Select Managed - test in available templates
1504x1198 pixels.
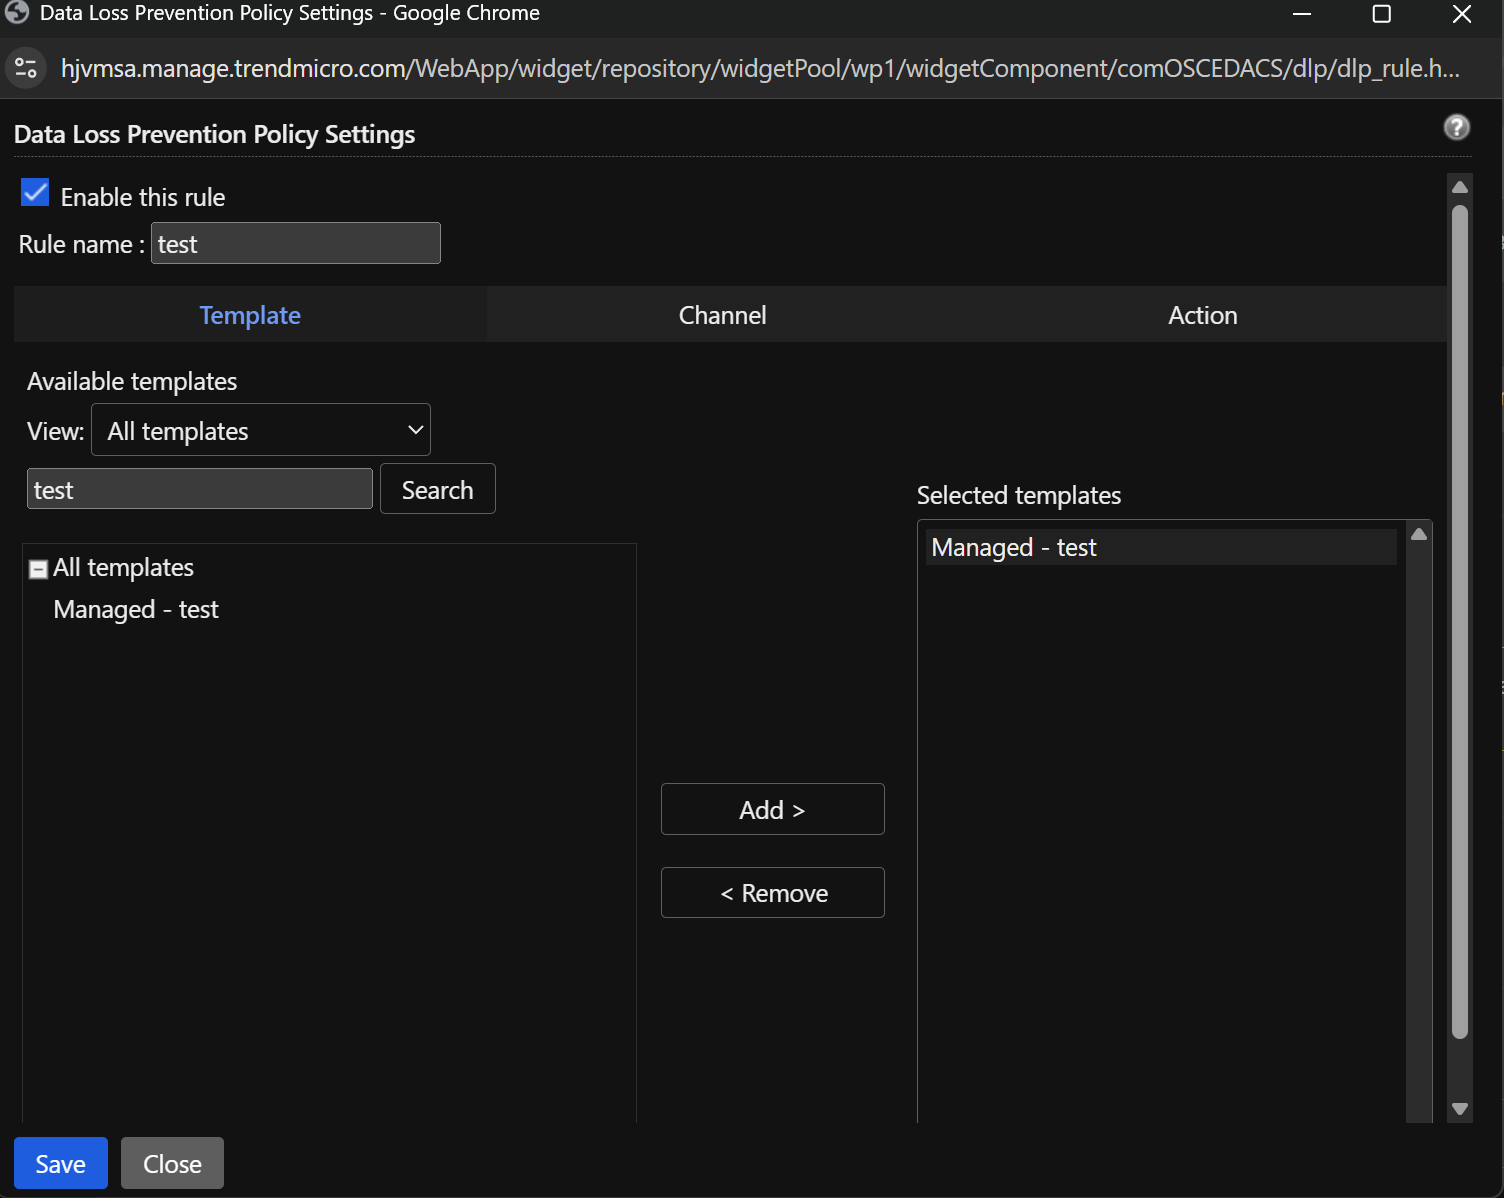[x=136, y=609]
